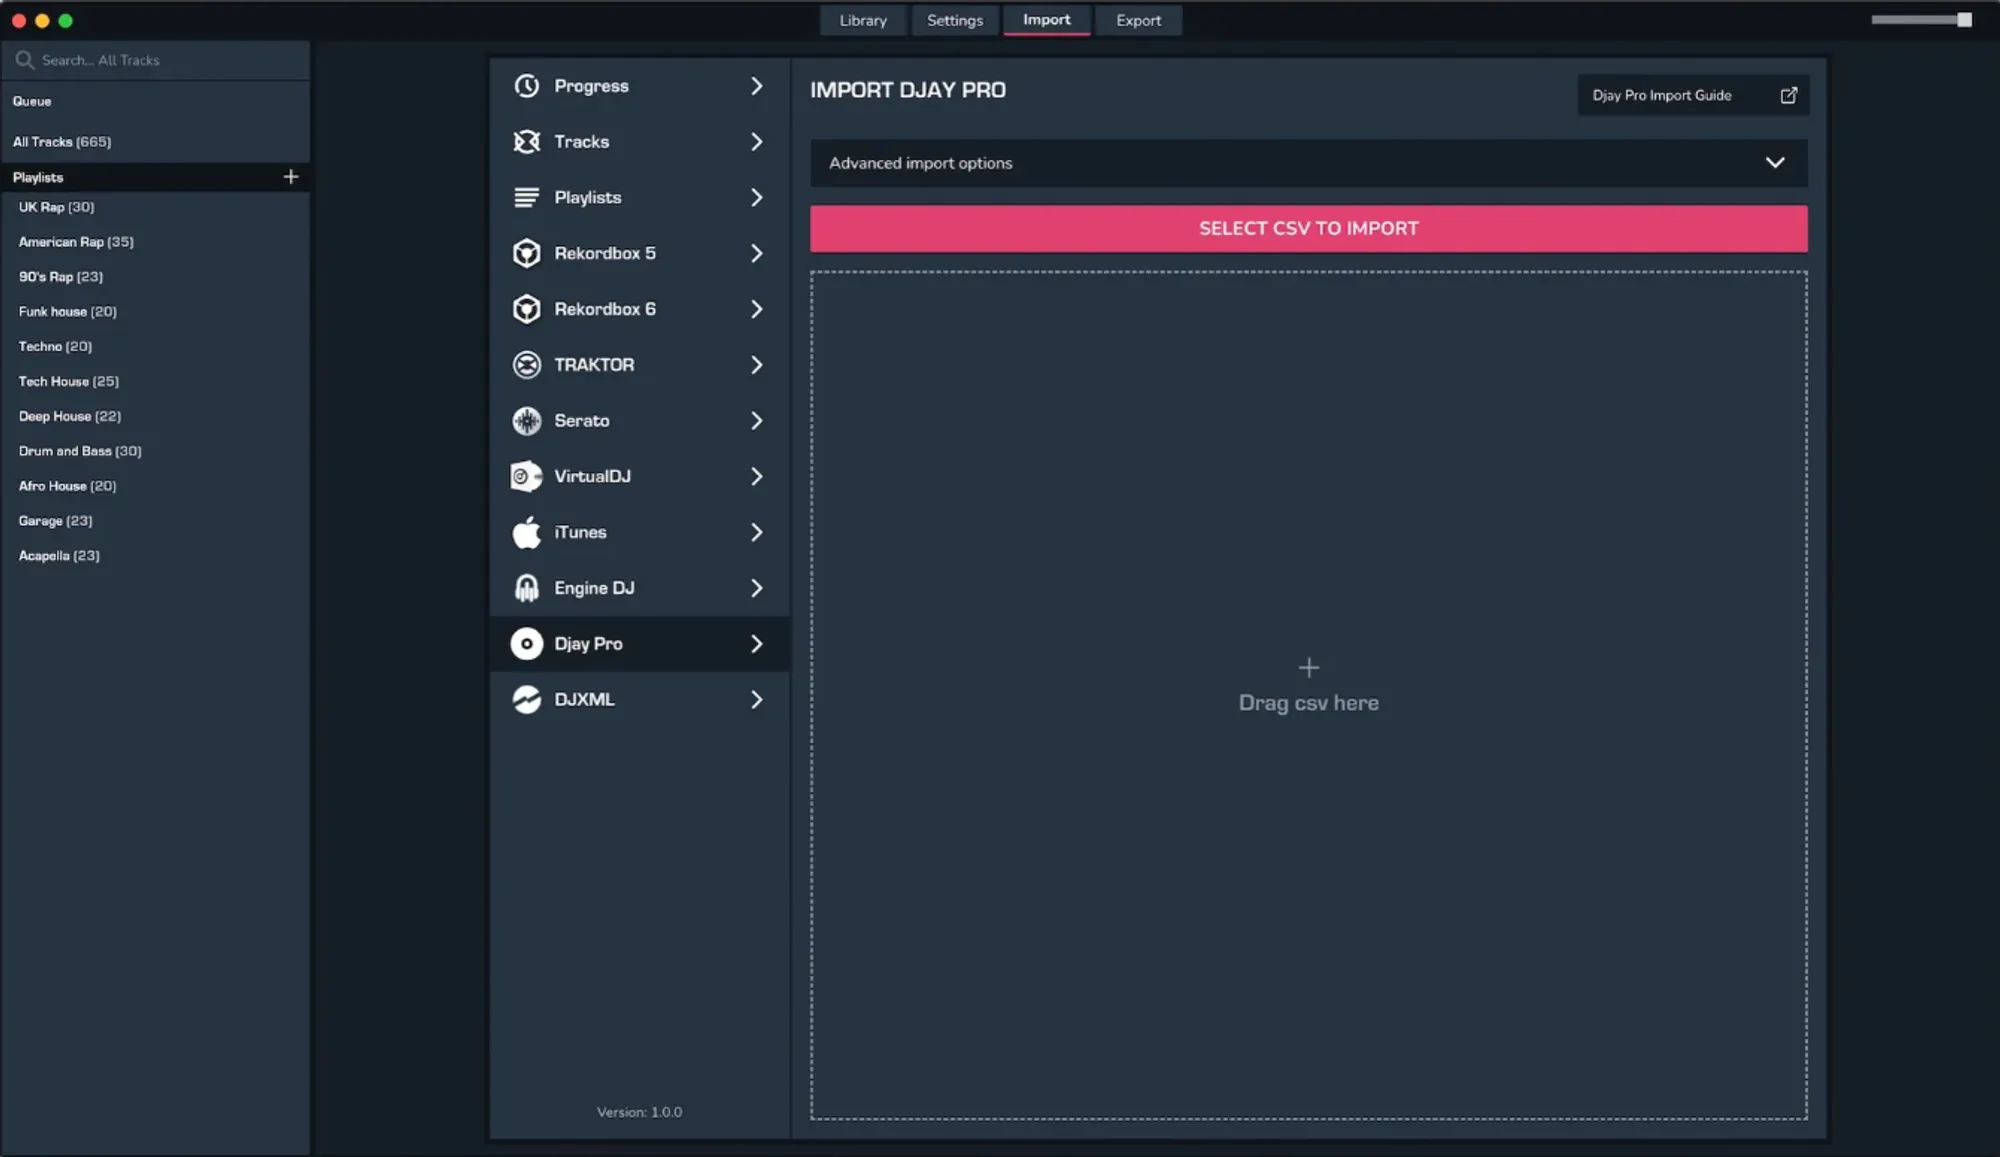
Task: Click the VirtualDJ logo icon
Action: [x=527, y=477]
